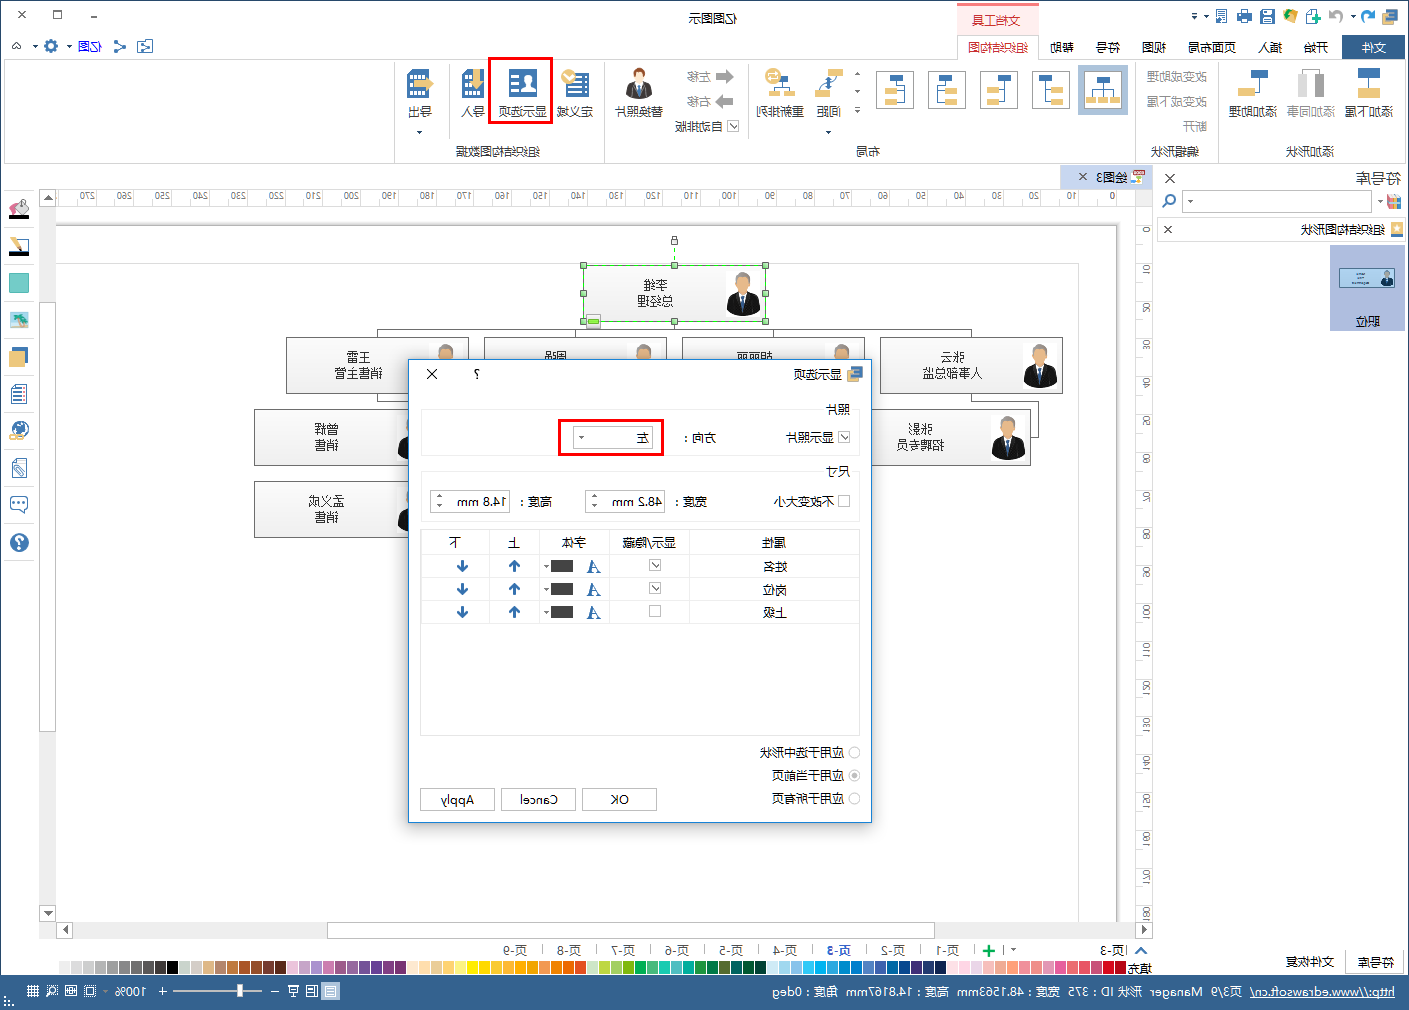Image resolution: width=1409 pixels, height=1010 pixels.
Task: Open font color dropdown for 上级 row
Action: pos(547,612)
